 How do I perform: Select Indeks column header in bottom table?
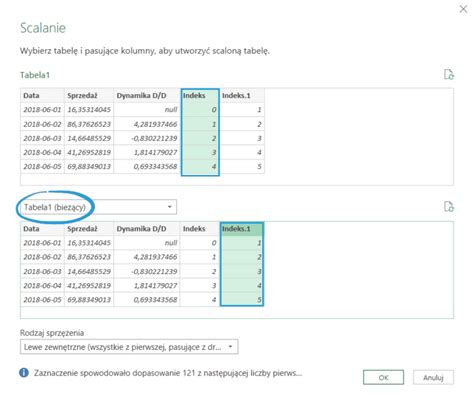click(x=200, y=229)
